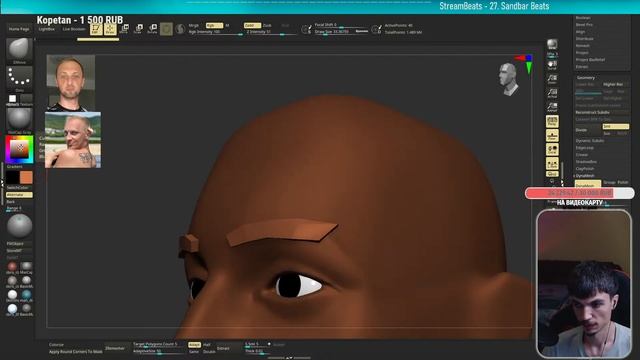Click the SwitchColor button
The width and height of the screenshot is (640, 360).
[x=19, y=188]
